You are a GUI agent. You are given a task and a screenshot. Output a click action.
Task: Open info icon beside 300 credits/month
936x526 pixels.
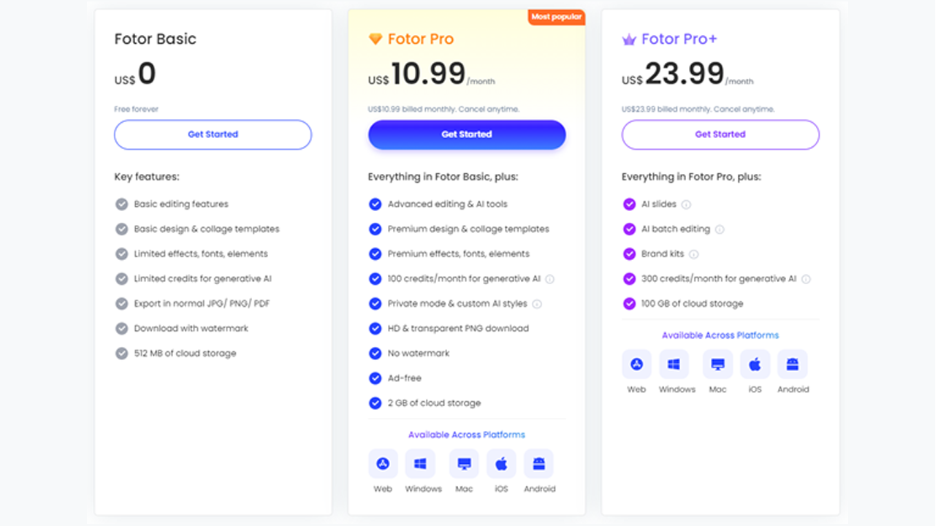point(806,279)
